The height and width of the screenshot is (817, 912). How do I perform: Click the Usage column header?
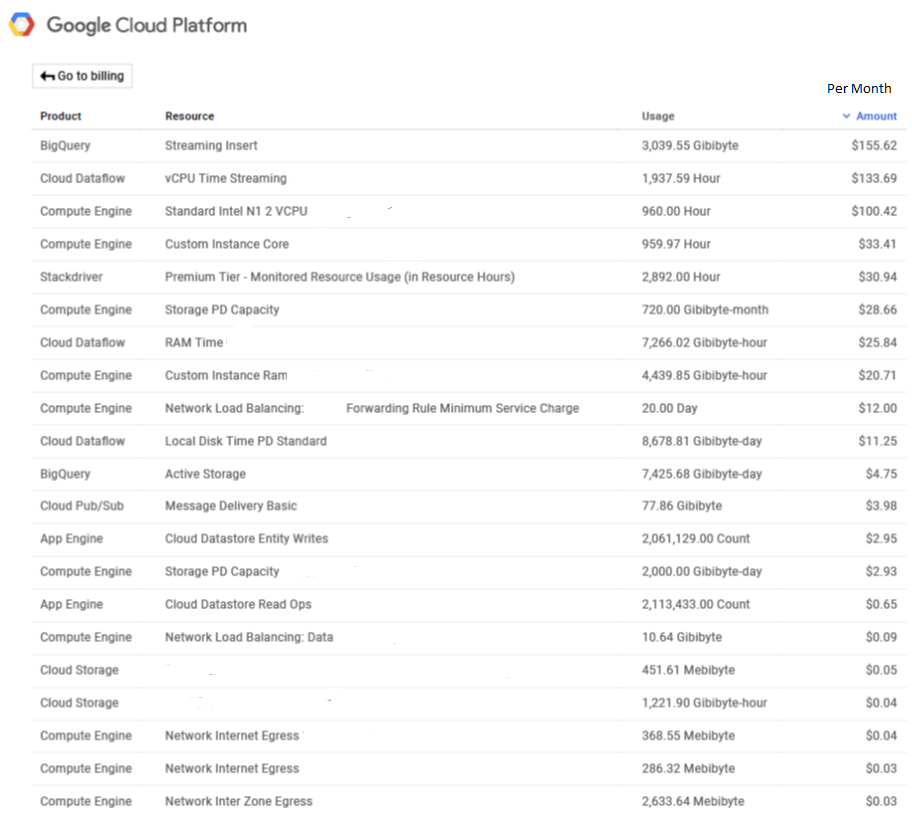(x=658, y=116)
